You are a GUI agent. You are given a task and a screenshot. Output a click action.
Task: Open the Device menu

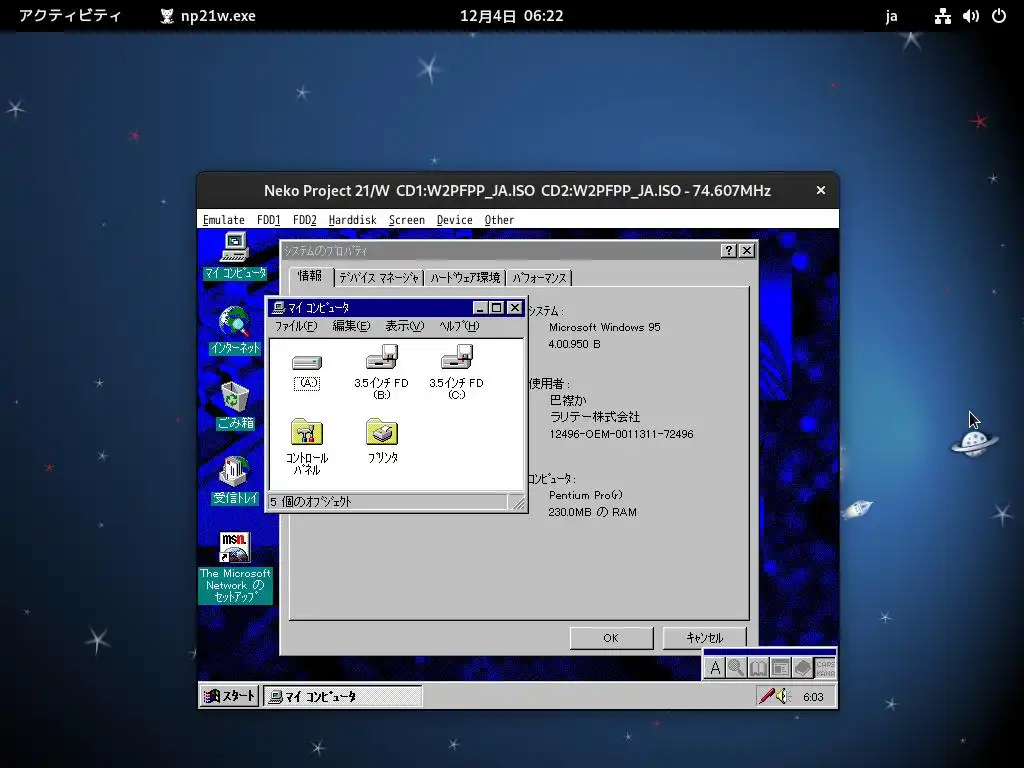(x=455, y=220)
